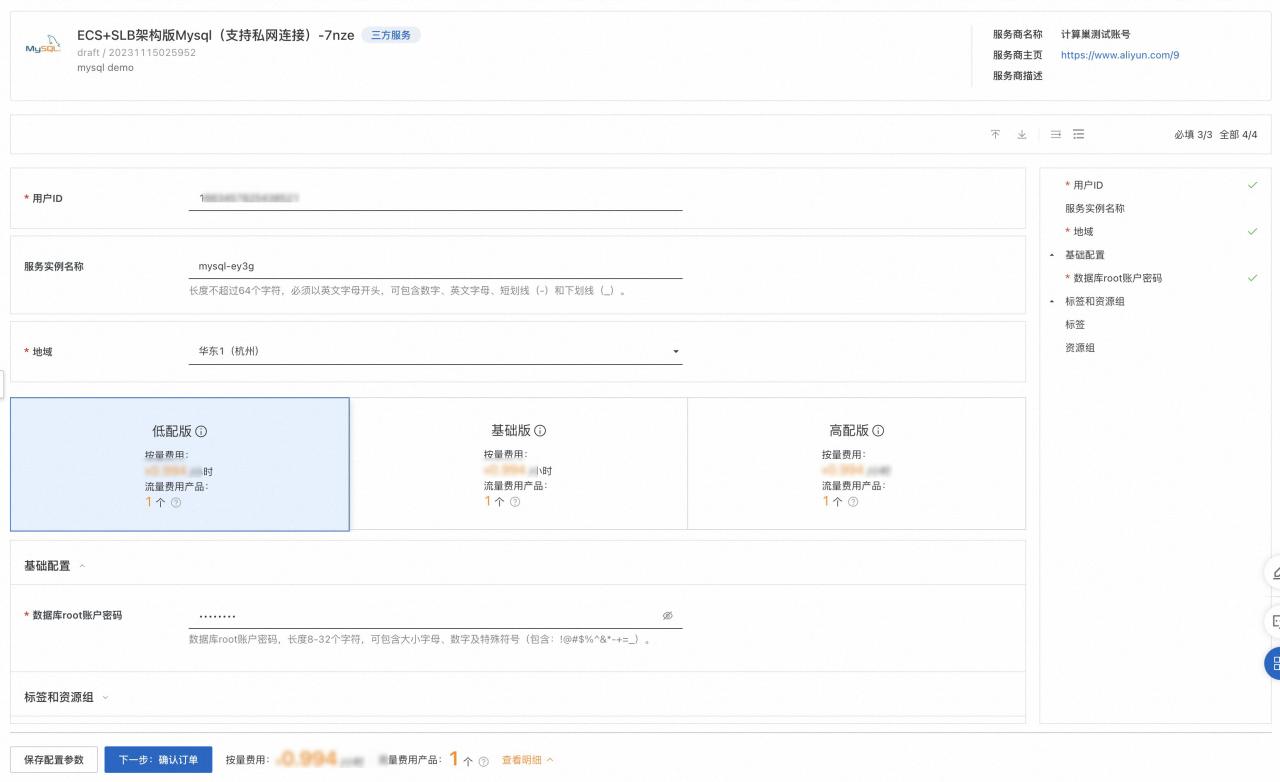Click help icon beside bottom bar product count

coord(484,761)
